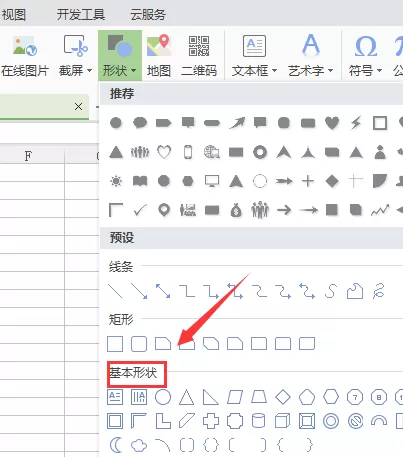Select the cylinder can basic shape
403x457 pixels.
(x=259, y=421)
